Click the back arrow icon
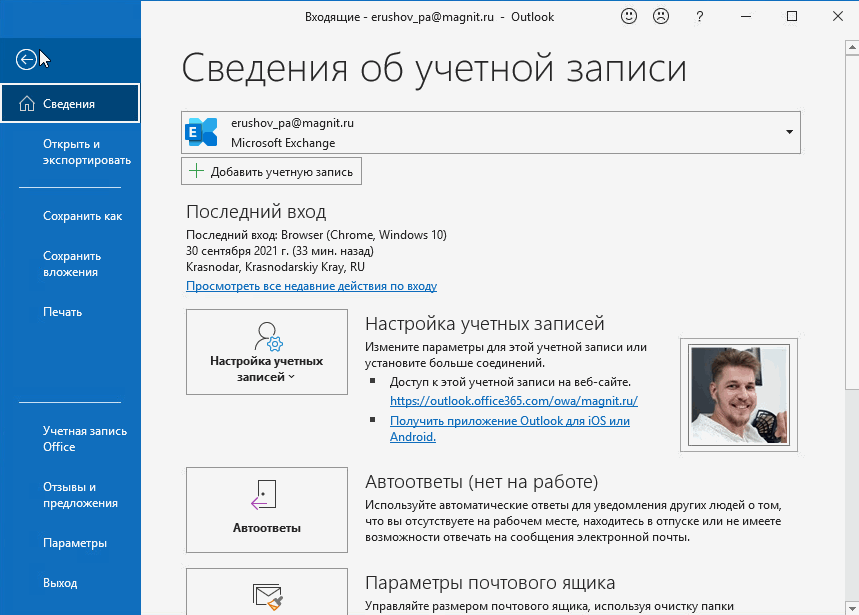This screenshot has width=859, height=615. pyautogui.click(x=26, y=59)
